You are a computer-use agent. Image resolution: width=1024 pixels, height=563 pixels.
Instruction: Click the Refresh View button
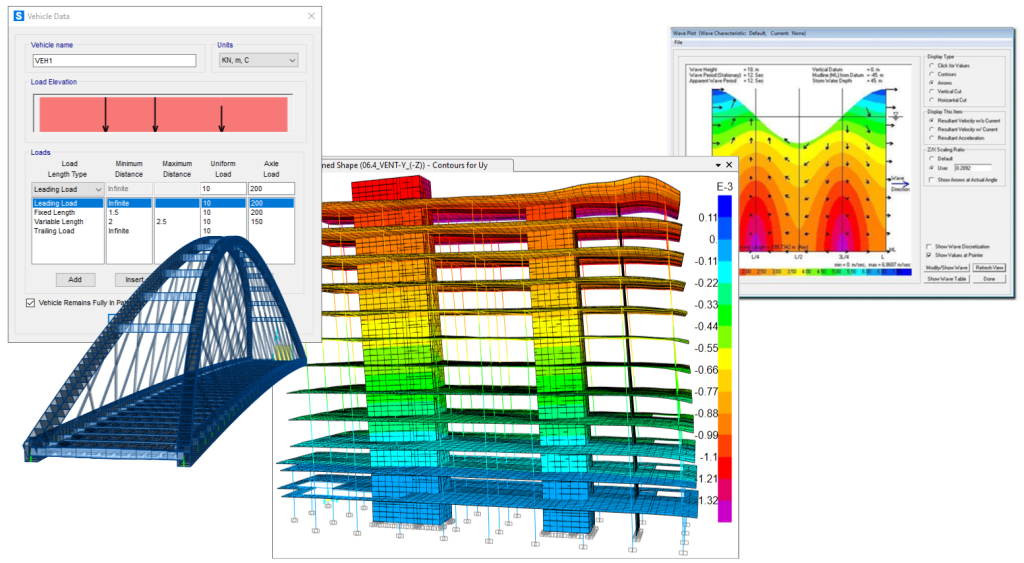989,268
